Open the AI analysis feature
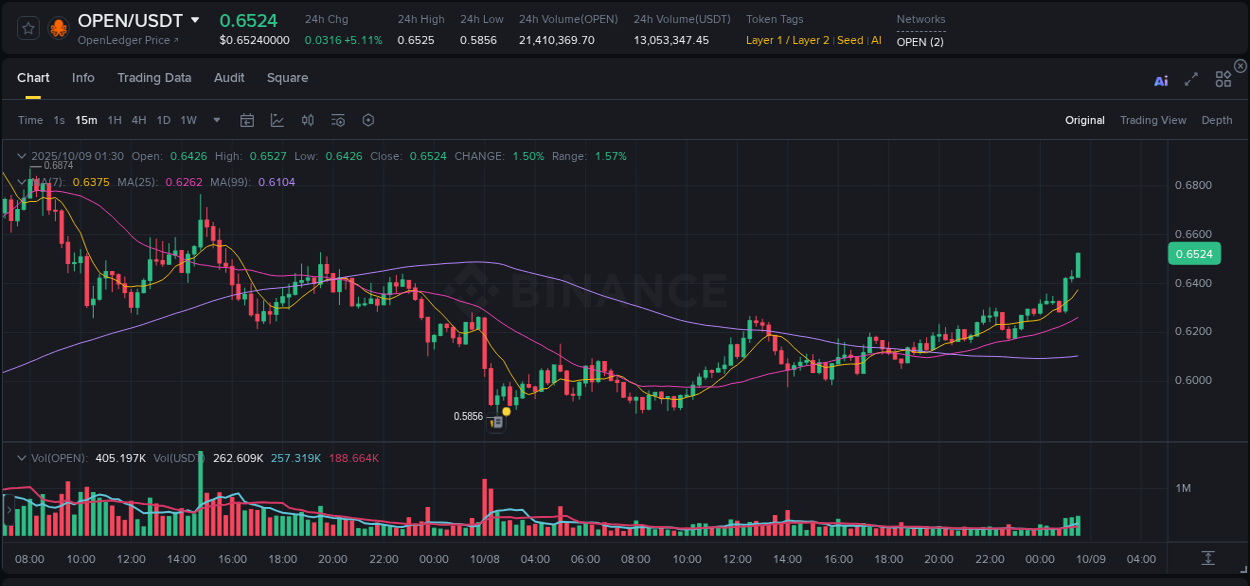The height and width of the screenshot is (586, 1250). pos(1160,80)
